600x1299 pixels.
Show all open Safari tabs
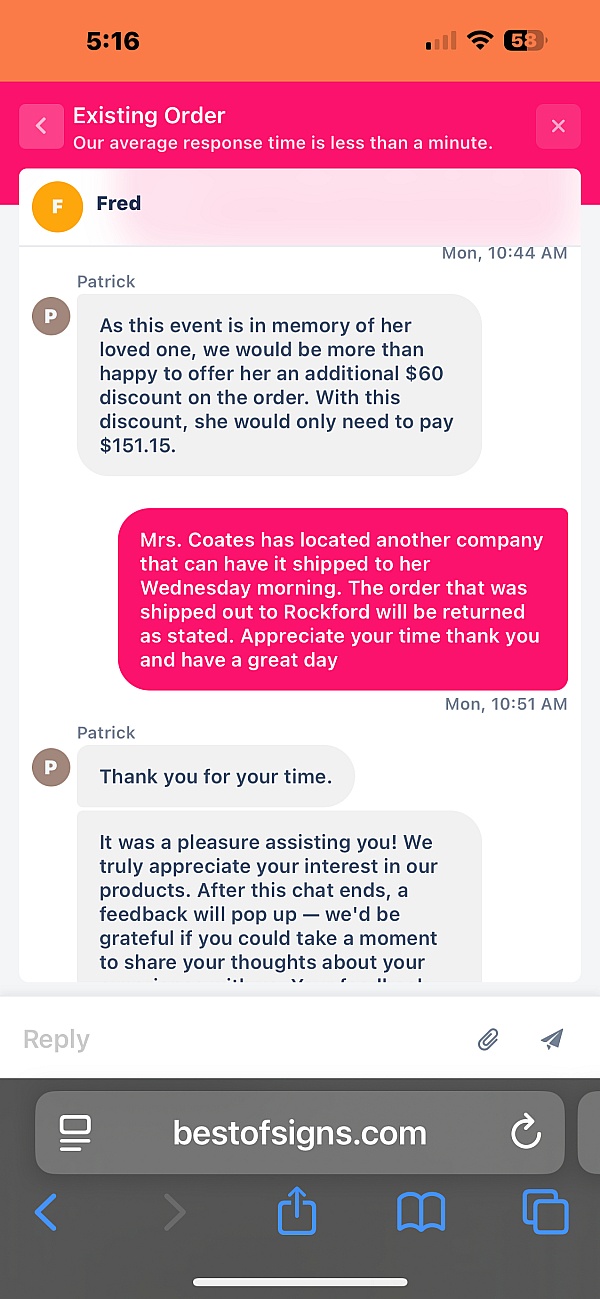pos(545,1213)
